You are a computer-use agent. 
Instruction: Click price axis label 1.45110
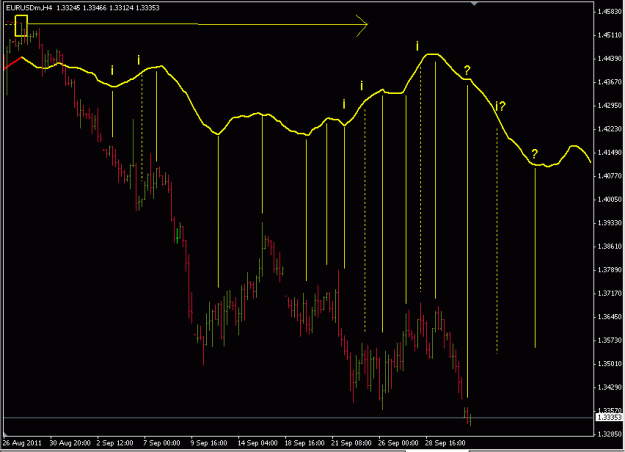tap(609, 35)
